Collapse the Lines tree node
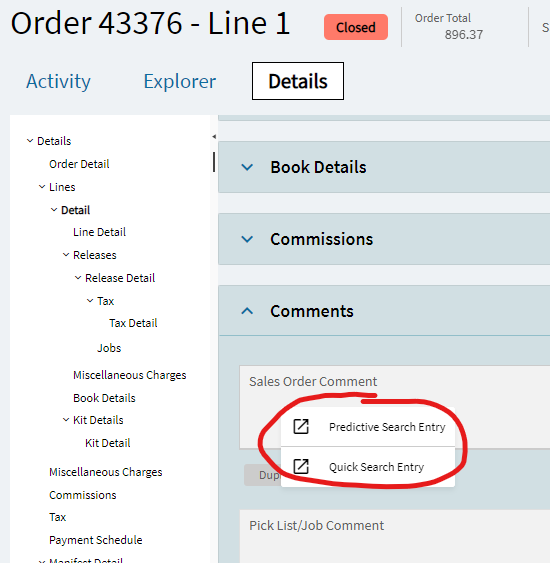 [42, 187]
